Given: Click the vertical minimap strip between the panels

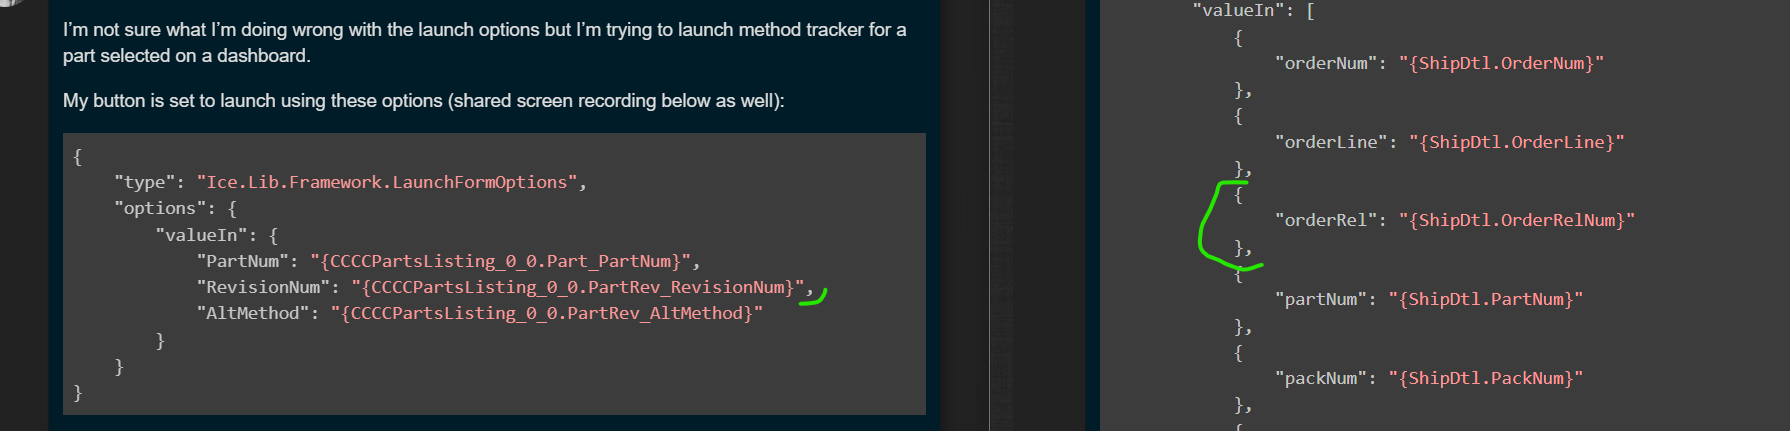Looking at the screenshot, I should click(x=1001, y=215).
